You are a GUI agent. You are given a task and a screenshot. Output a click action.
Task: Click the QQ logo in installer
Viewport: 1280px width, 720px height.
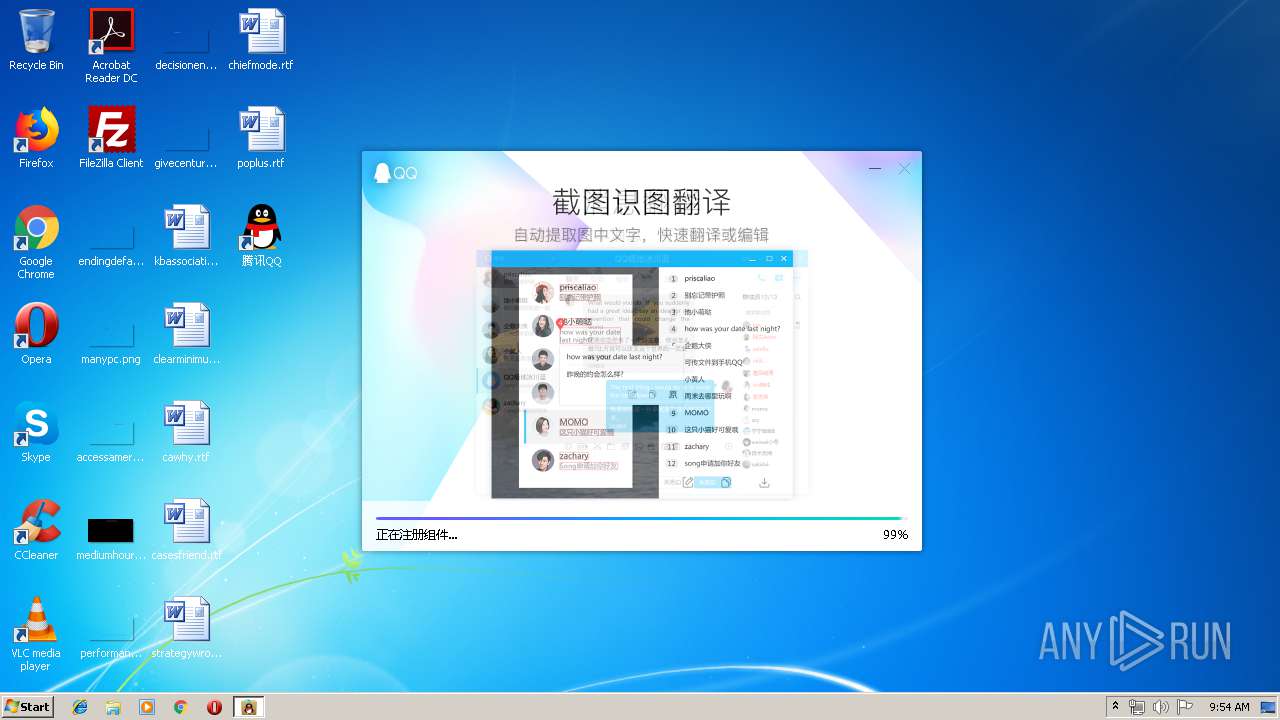pyautogui.click(x=395, y=173)
